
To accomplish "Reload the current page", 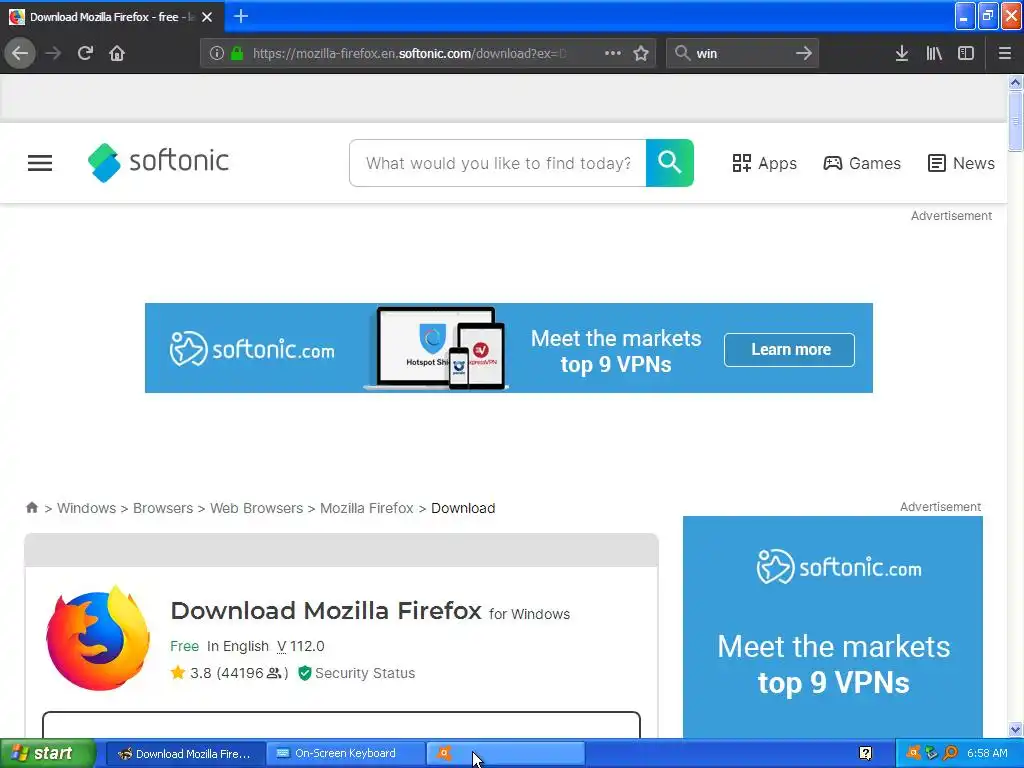I will pyautogui.click(x=85, y=53).
